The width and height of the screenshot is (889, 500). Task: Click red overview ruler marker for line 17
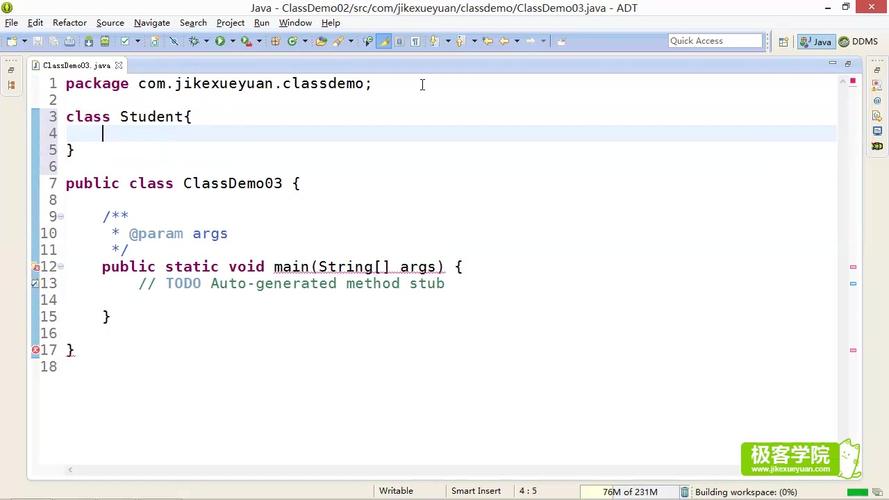point(853,350)
